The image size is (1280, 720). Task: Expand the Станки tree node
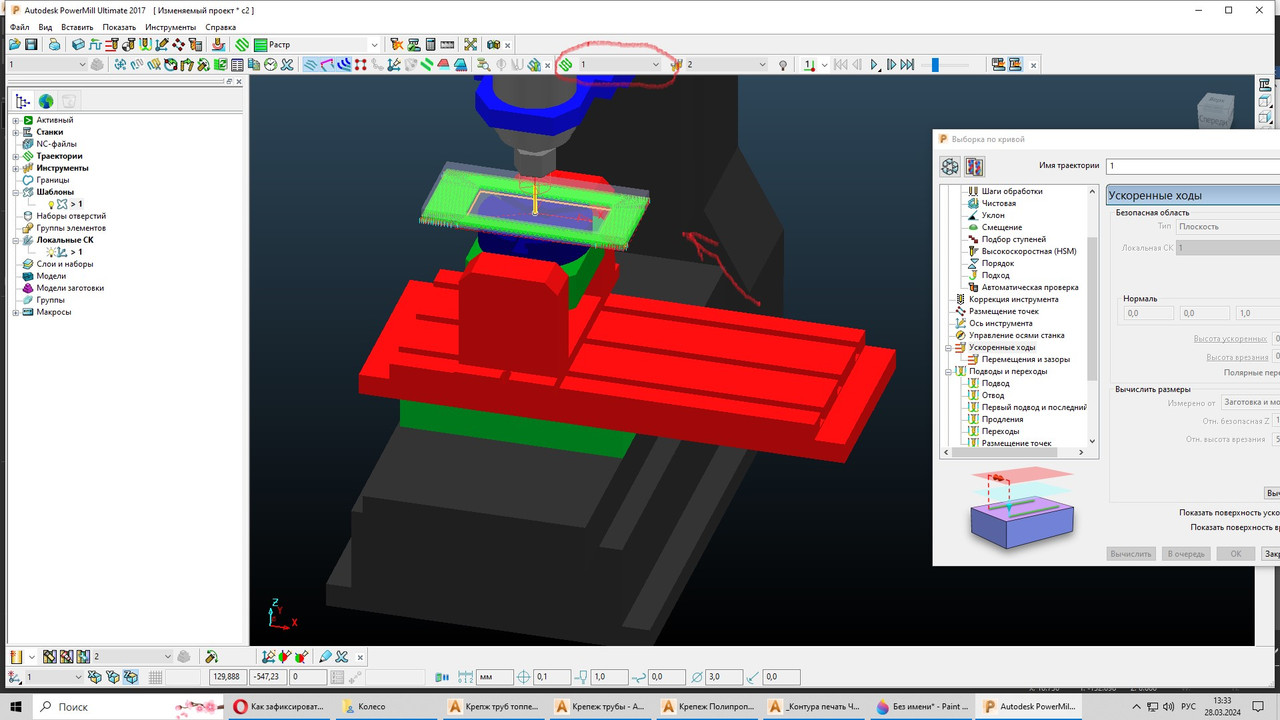16,132
